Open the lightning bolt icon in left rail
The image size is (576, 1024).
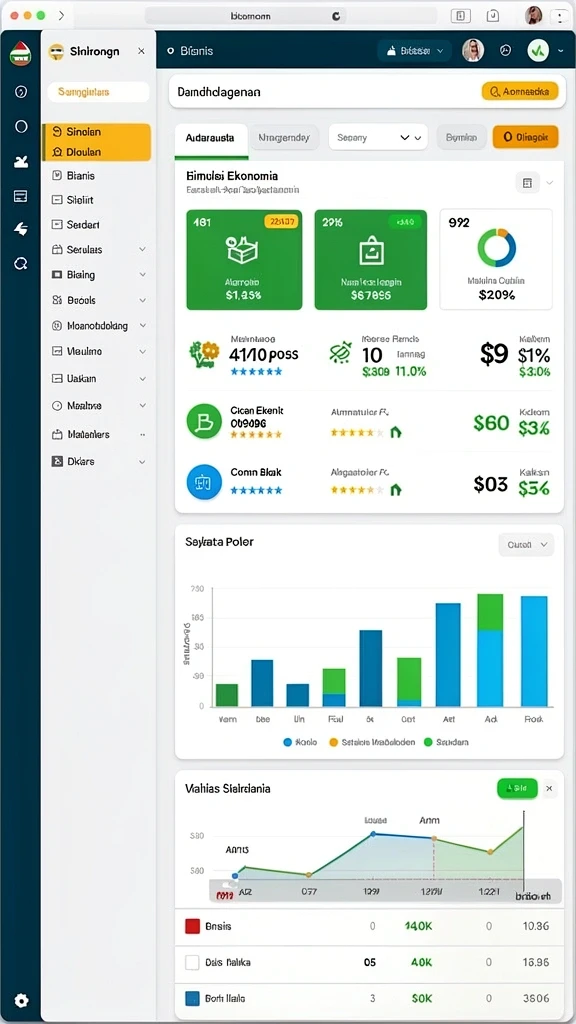(21, 229)
